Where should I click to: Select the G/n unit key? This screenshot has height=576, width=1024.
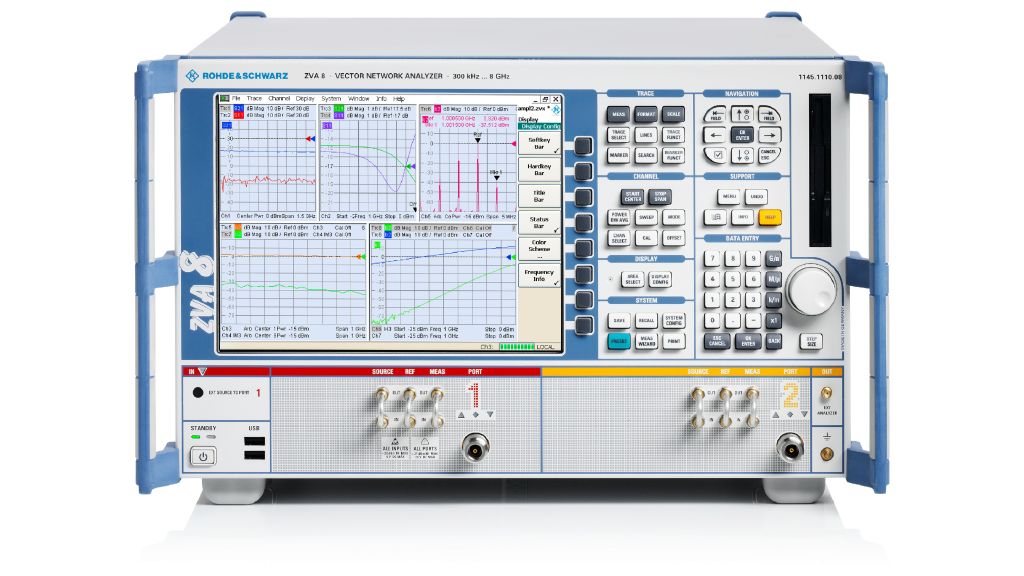coord(774,259)
